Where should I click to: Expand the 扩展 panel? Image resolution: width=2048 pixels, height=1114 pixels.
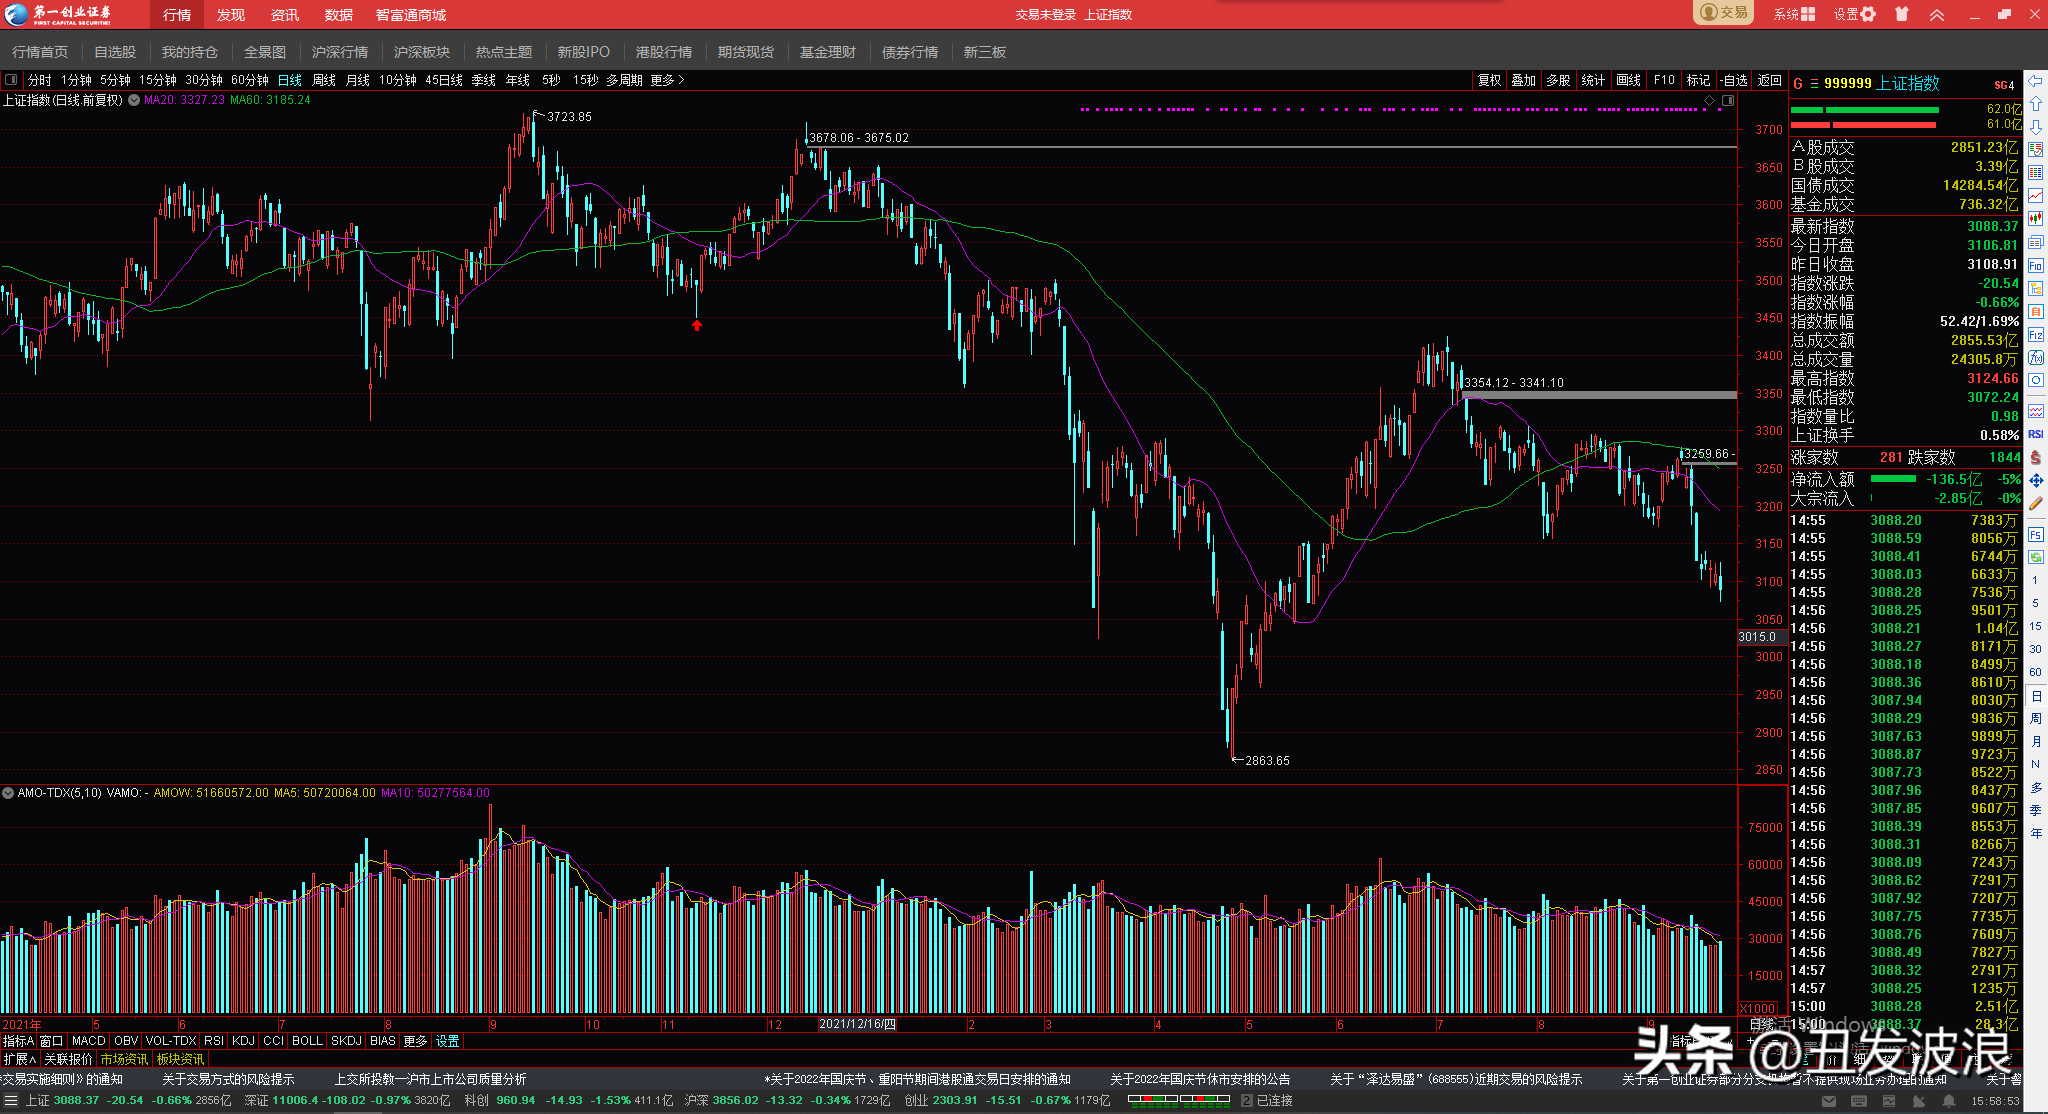tap(19, 1059)
